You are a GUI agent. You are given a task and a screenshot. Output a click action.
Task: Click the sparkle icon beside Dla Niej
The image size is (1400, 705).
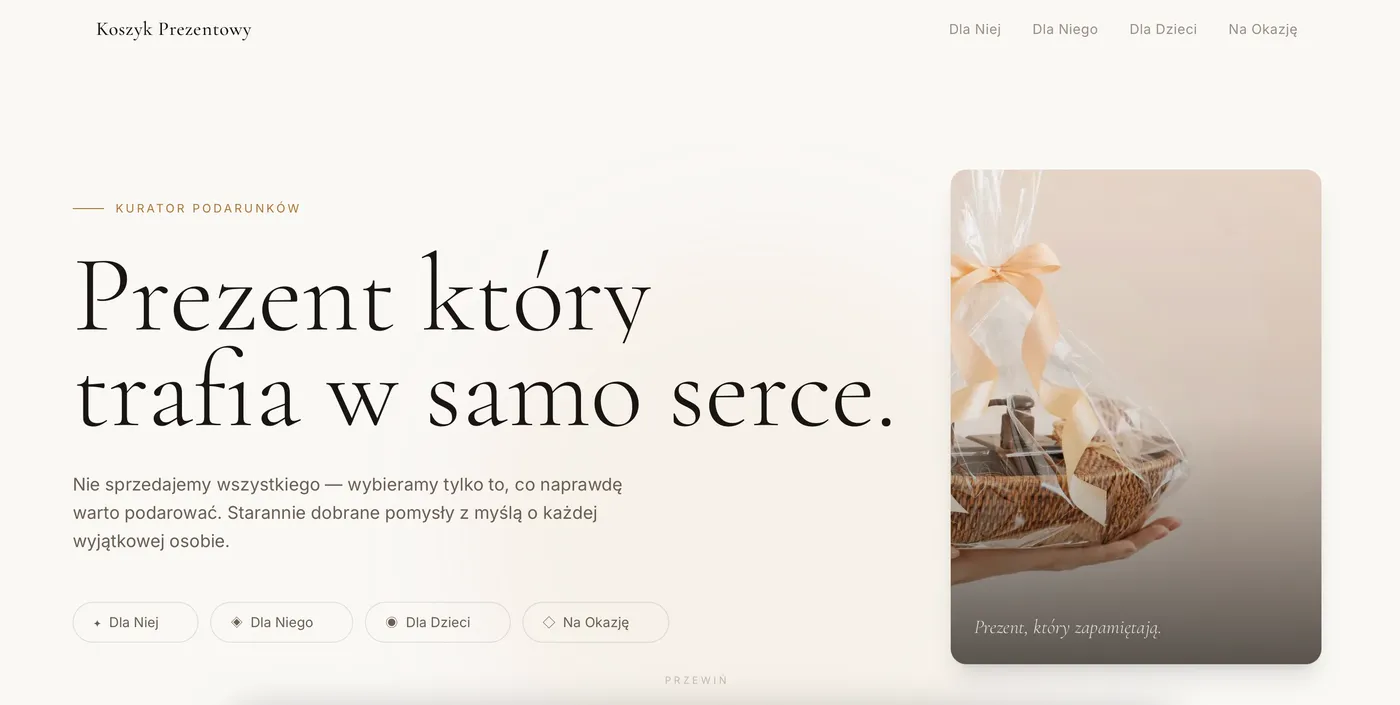[97, 623]
